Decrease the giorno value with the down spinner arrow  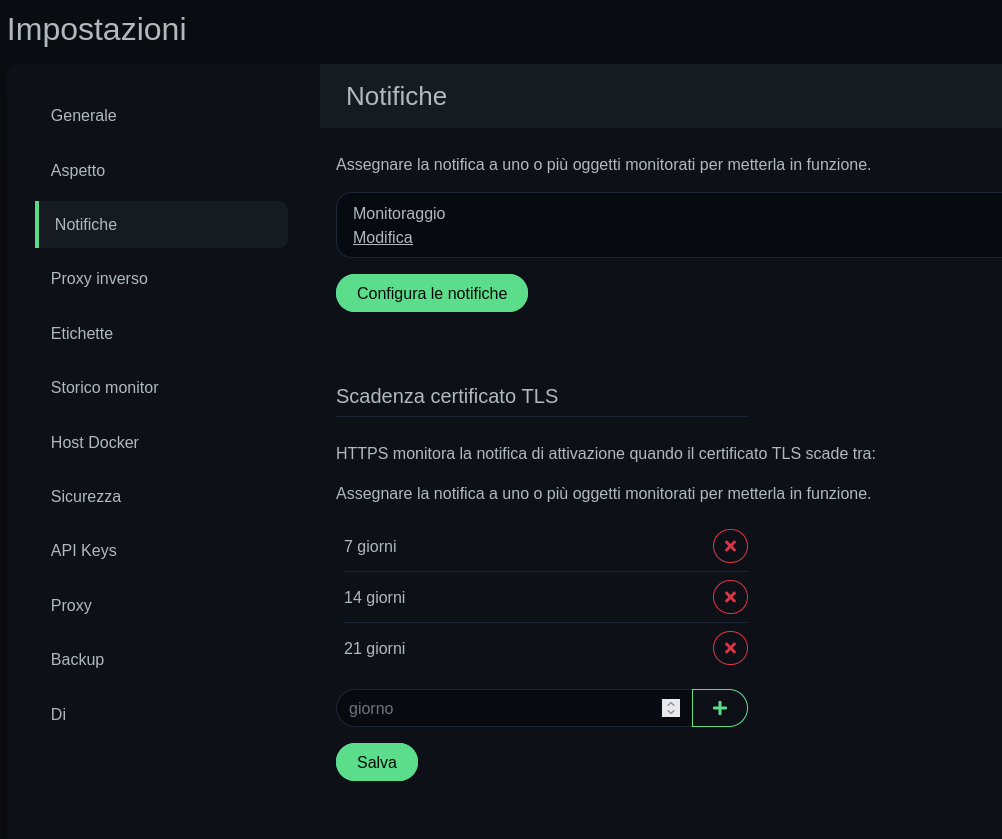[670, 712]
